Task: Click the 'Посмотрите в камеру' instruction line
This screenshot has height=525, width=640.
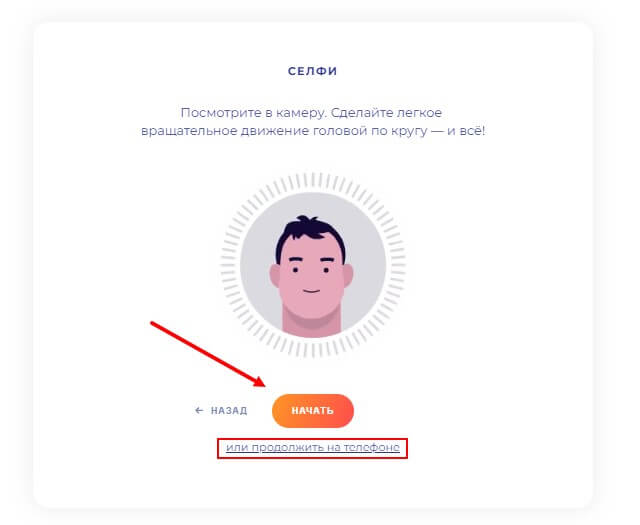Action: 311,113
